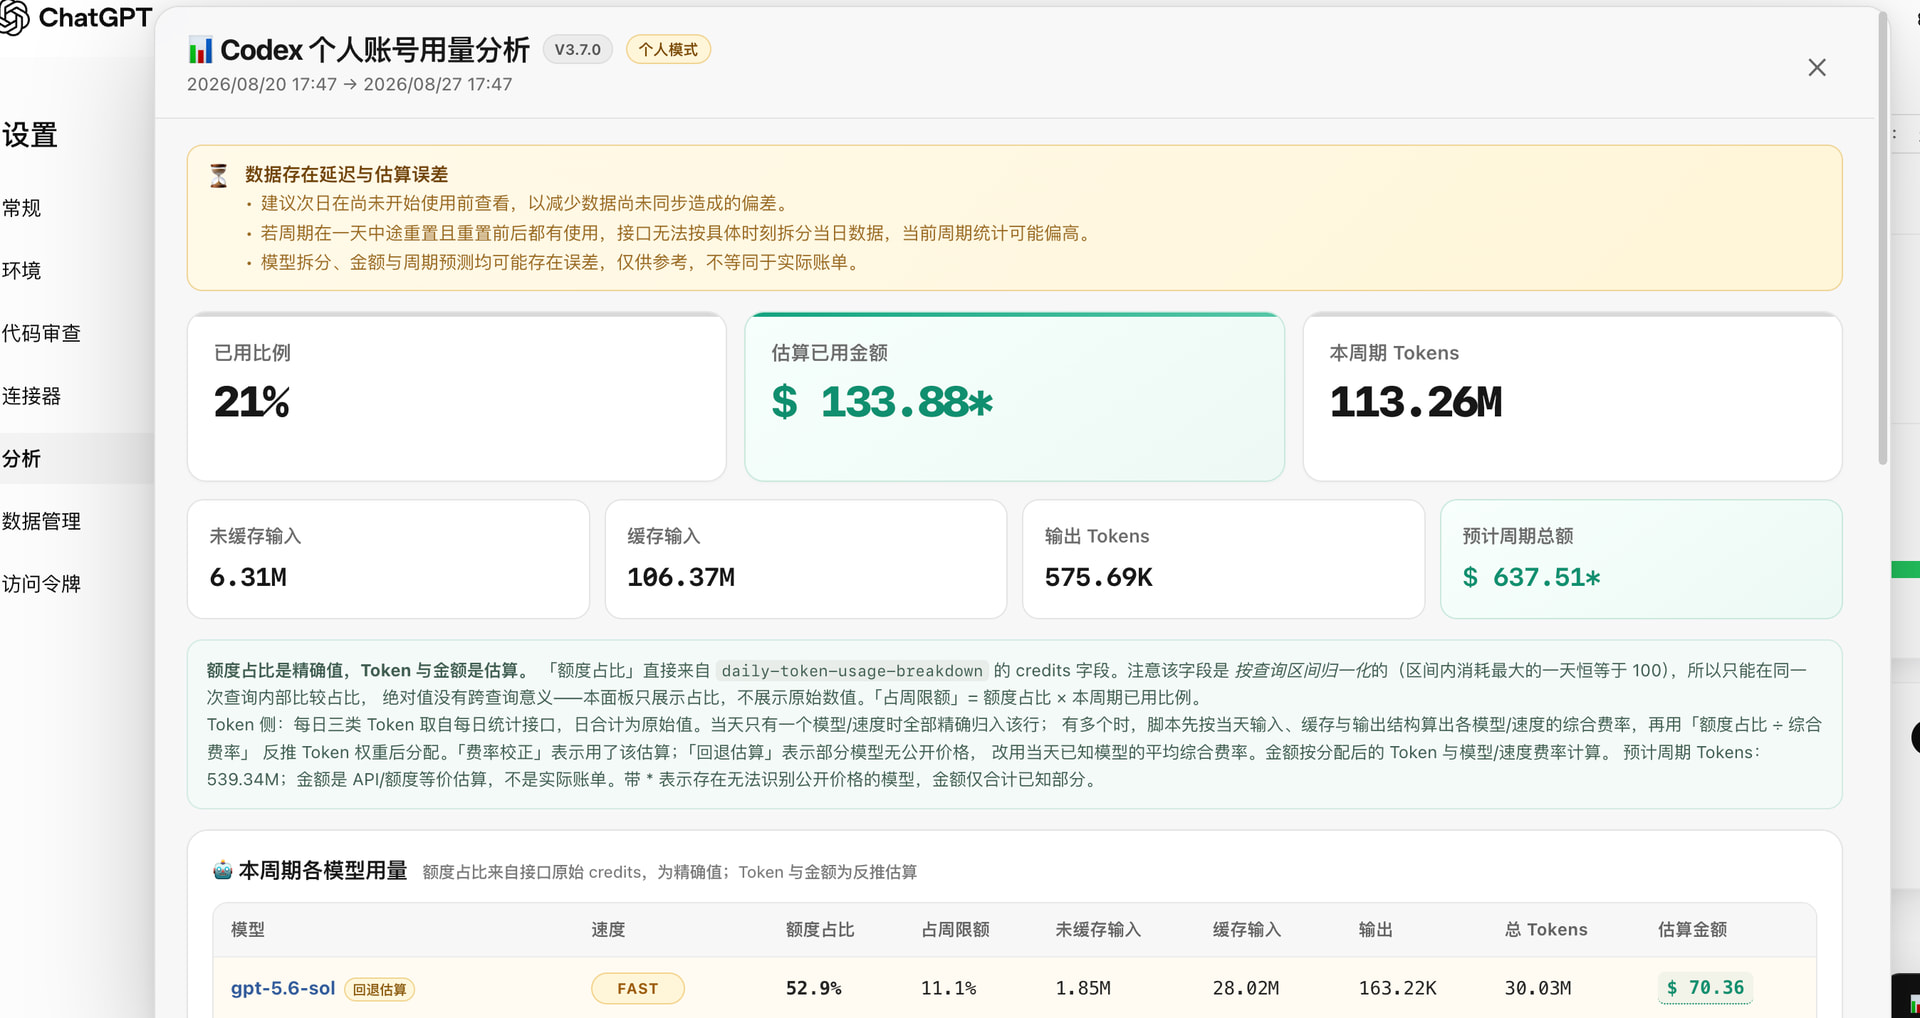The image size is (1920, 1018).
Task: Click the FAST speed badge
Action: coord(638,988)
